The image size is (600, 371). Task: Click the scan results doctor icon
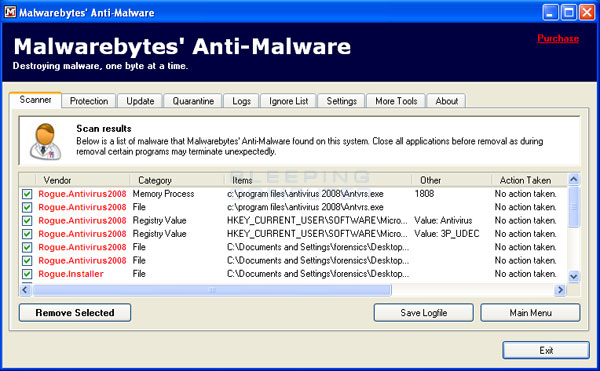[46, 141]
